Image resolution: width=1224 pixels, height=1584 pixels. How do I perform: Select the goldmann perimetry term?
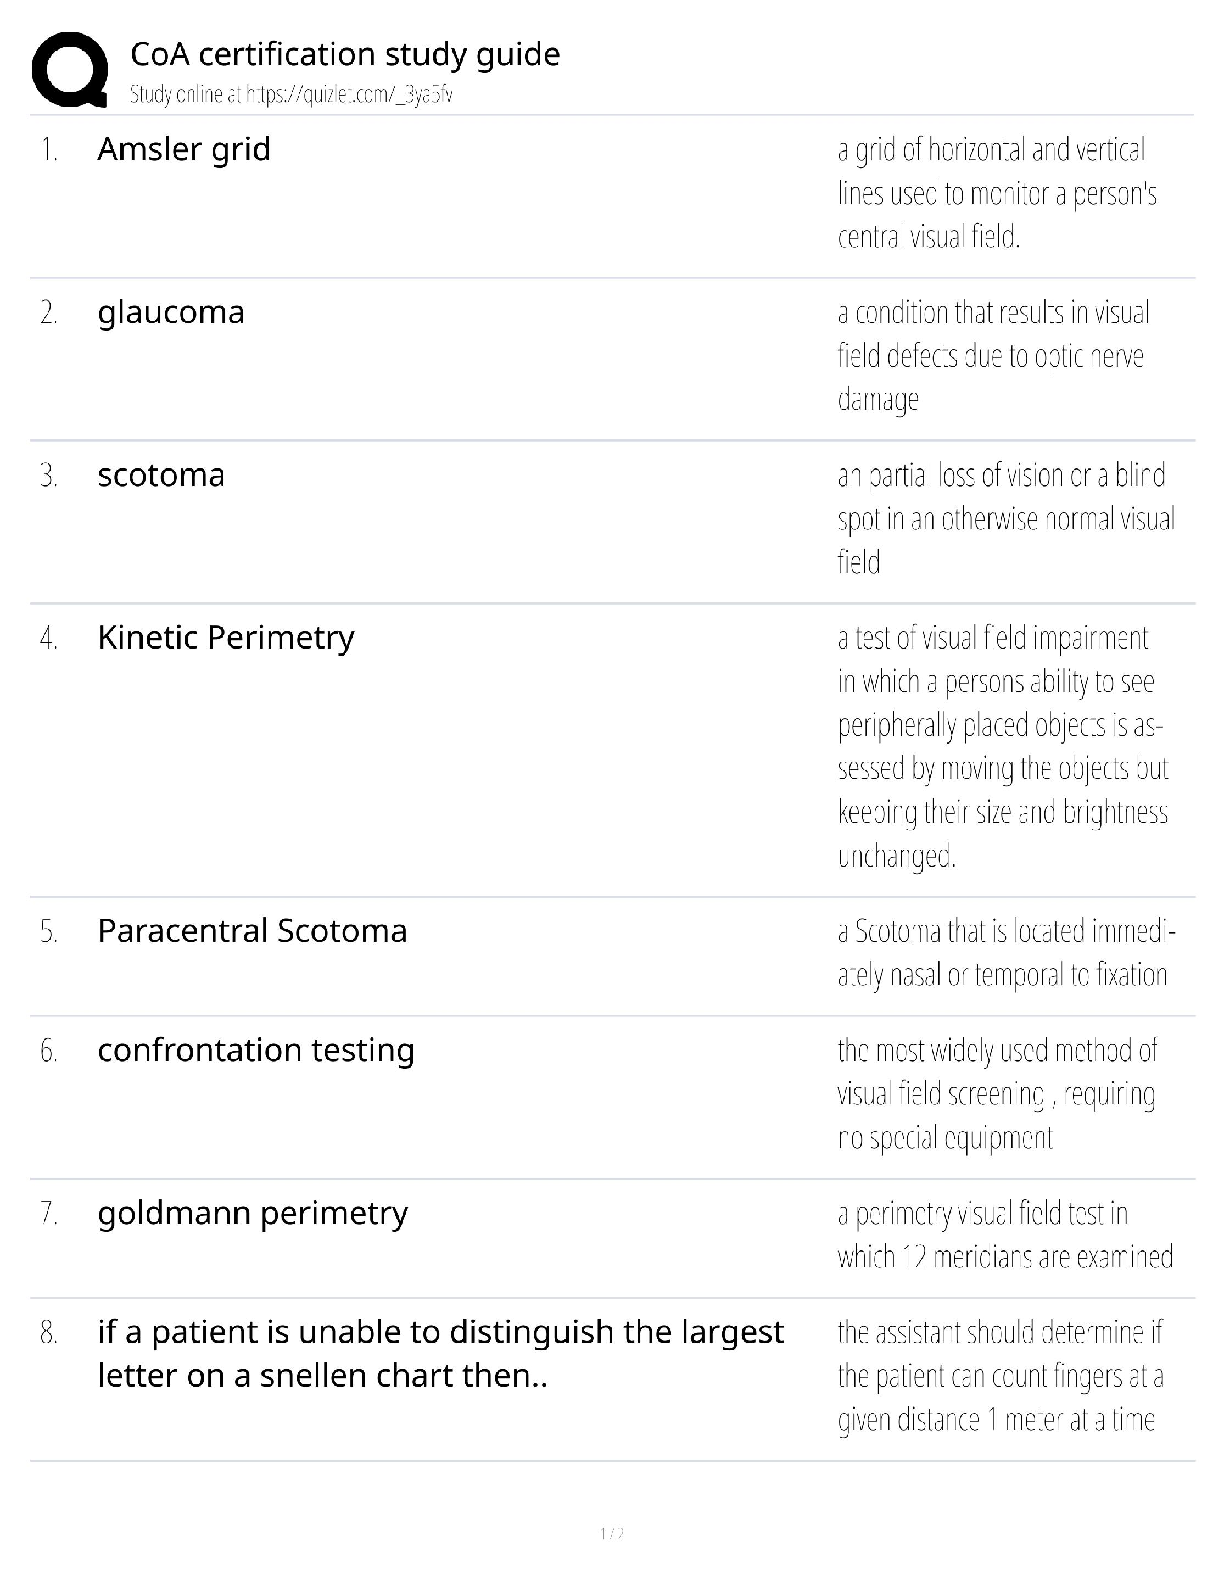point(253,1213)
